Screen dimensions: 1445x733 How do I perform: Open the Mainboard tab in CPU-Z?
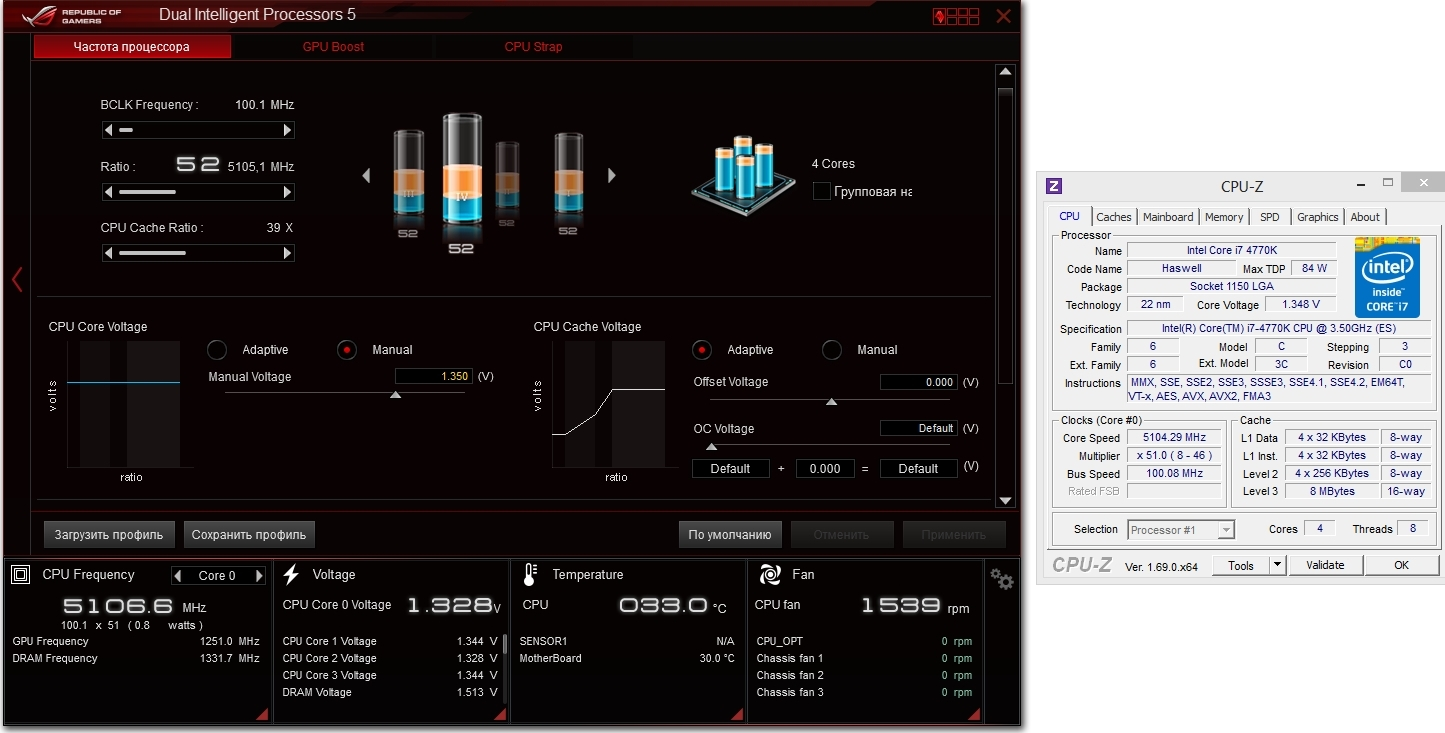[x=1168, y=217]
